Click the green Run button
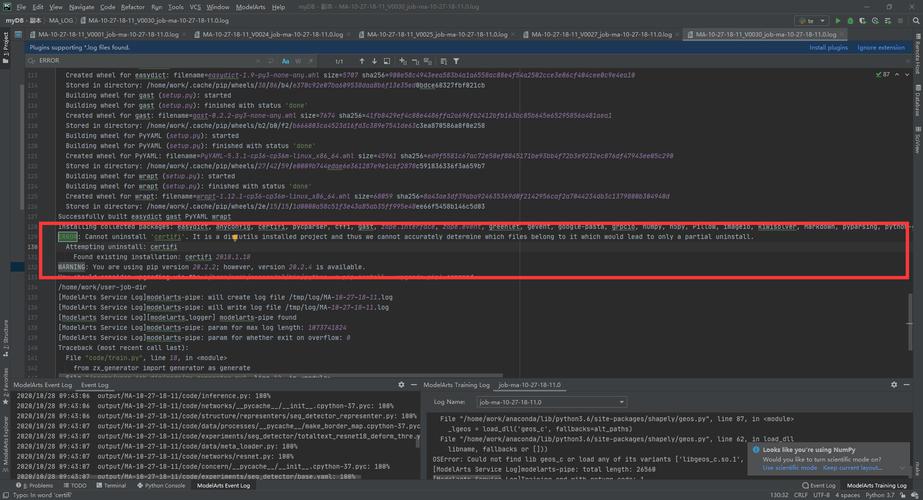 click(838, 21)
